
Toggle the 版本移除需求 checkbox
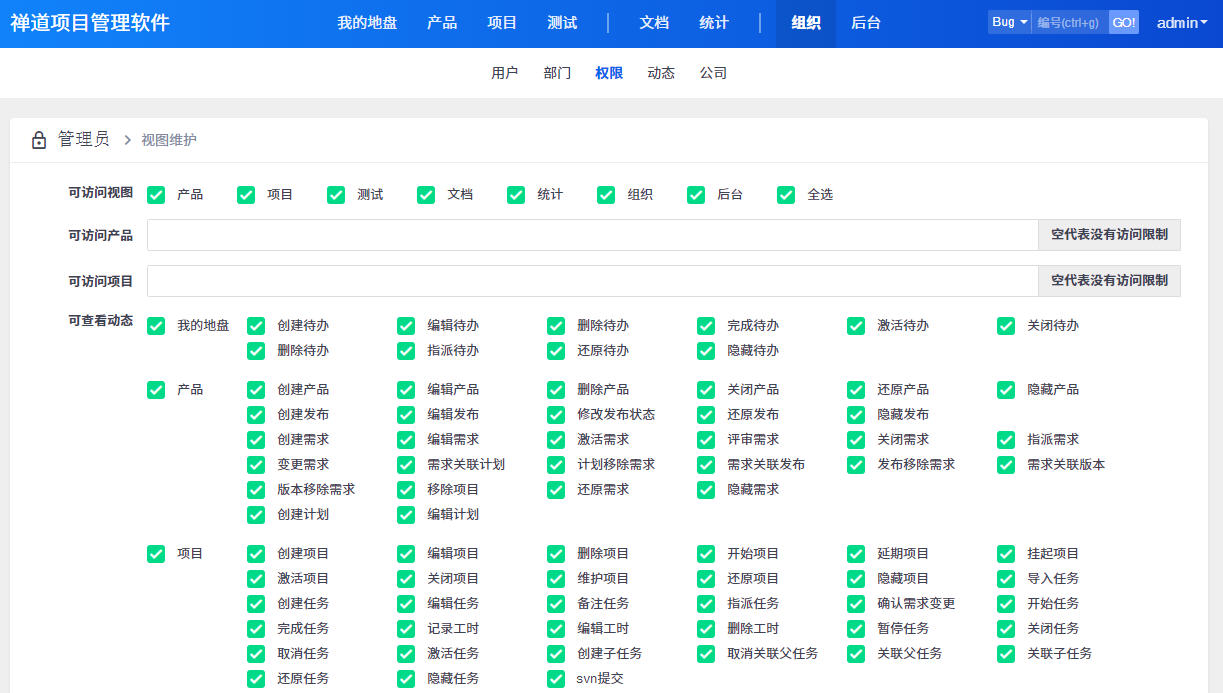click(x=256, y=490)
